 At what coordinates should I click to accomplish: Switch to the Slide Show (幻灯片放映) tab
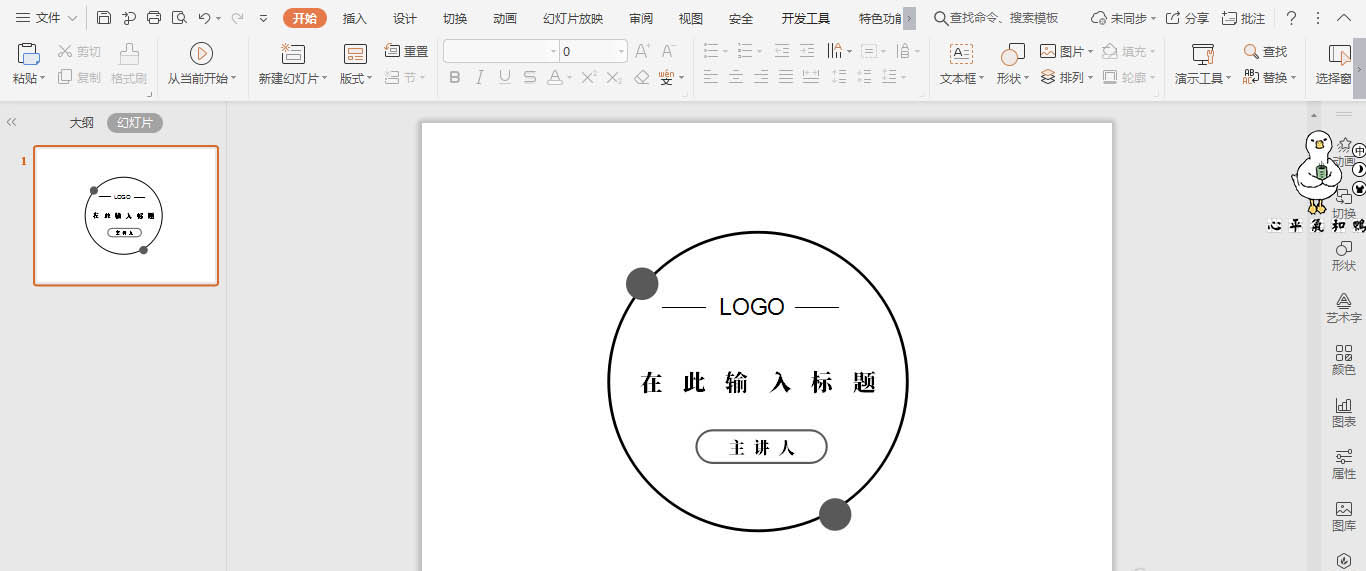[x=573, y=18]
